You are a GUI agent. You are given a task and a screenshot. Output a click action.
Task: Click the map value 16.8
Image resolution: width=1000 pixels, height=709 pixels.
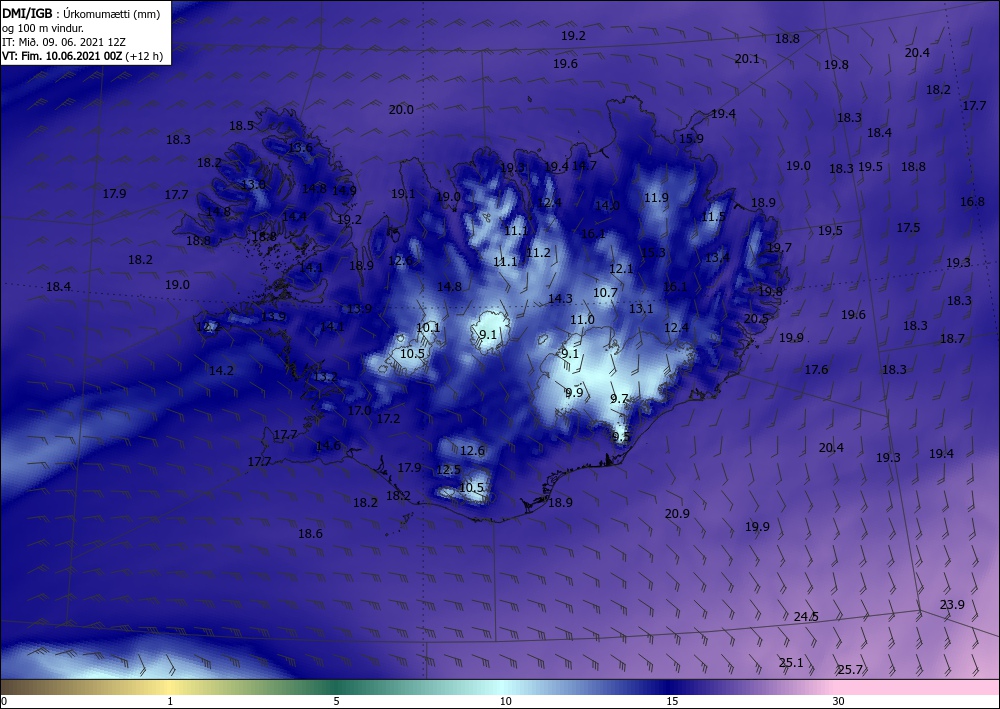973,201
